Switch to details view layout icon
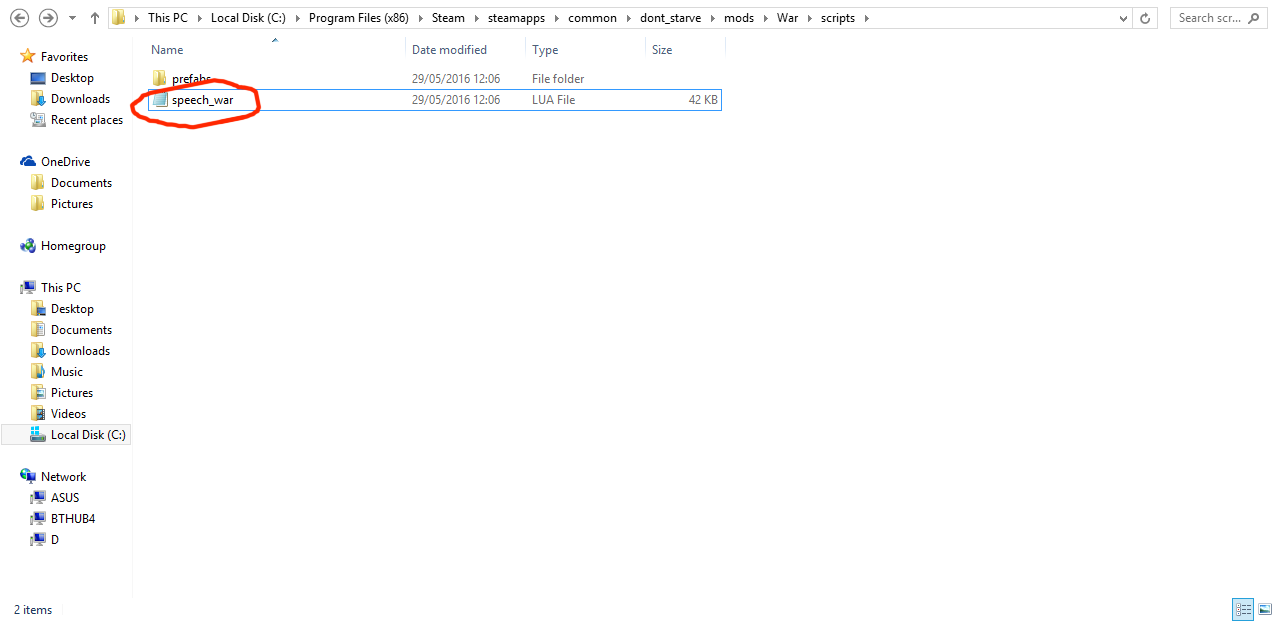 point(1244,609)
